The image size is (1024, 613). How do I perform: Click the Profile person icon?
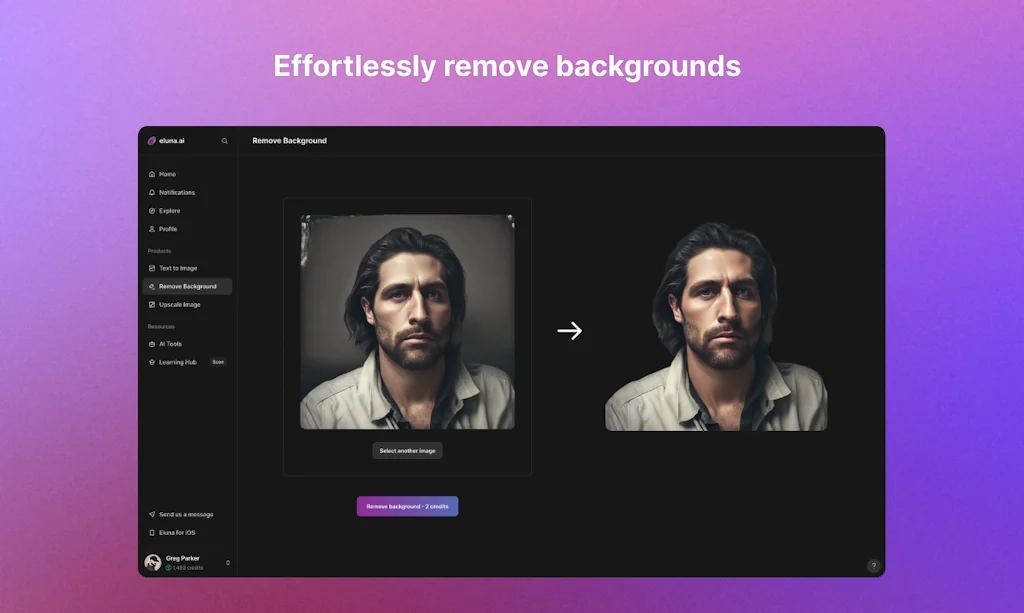[152, 229]
